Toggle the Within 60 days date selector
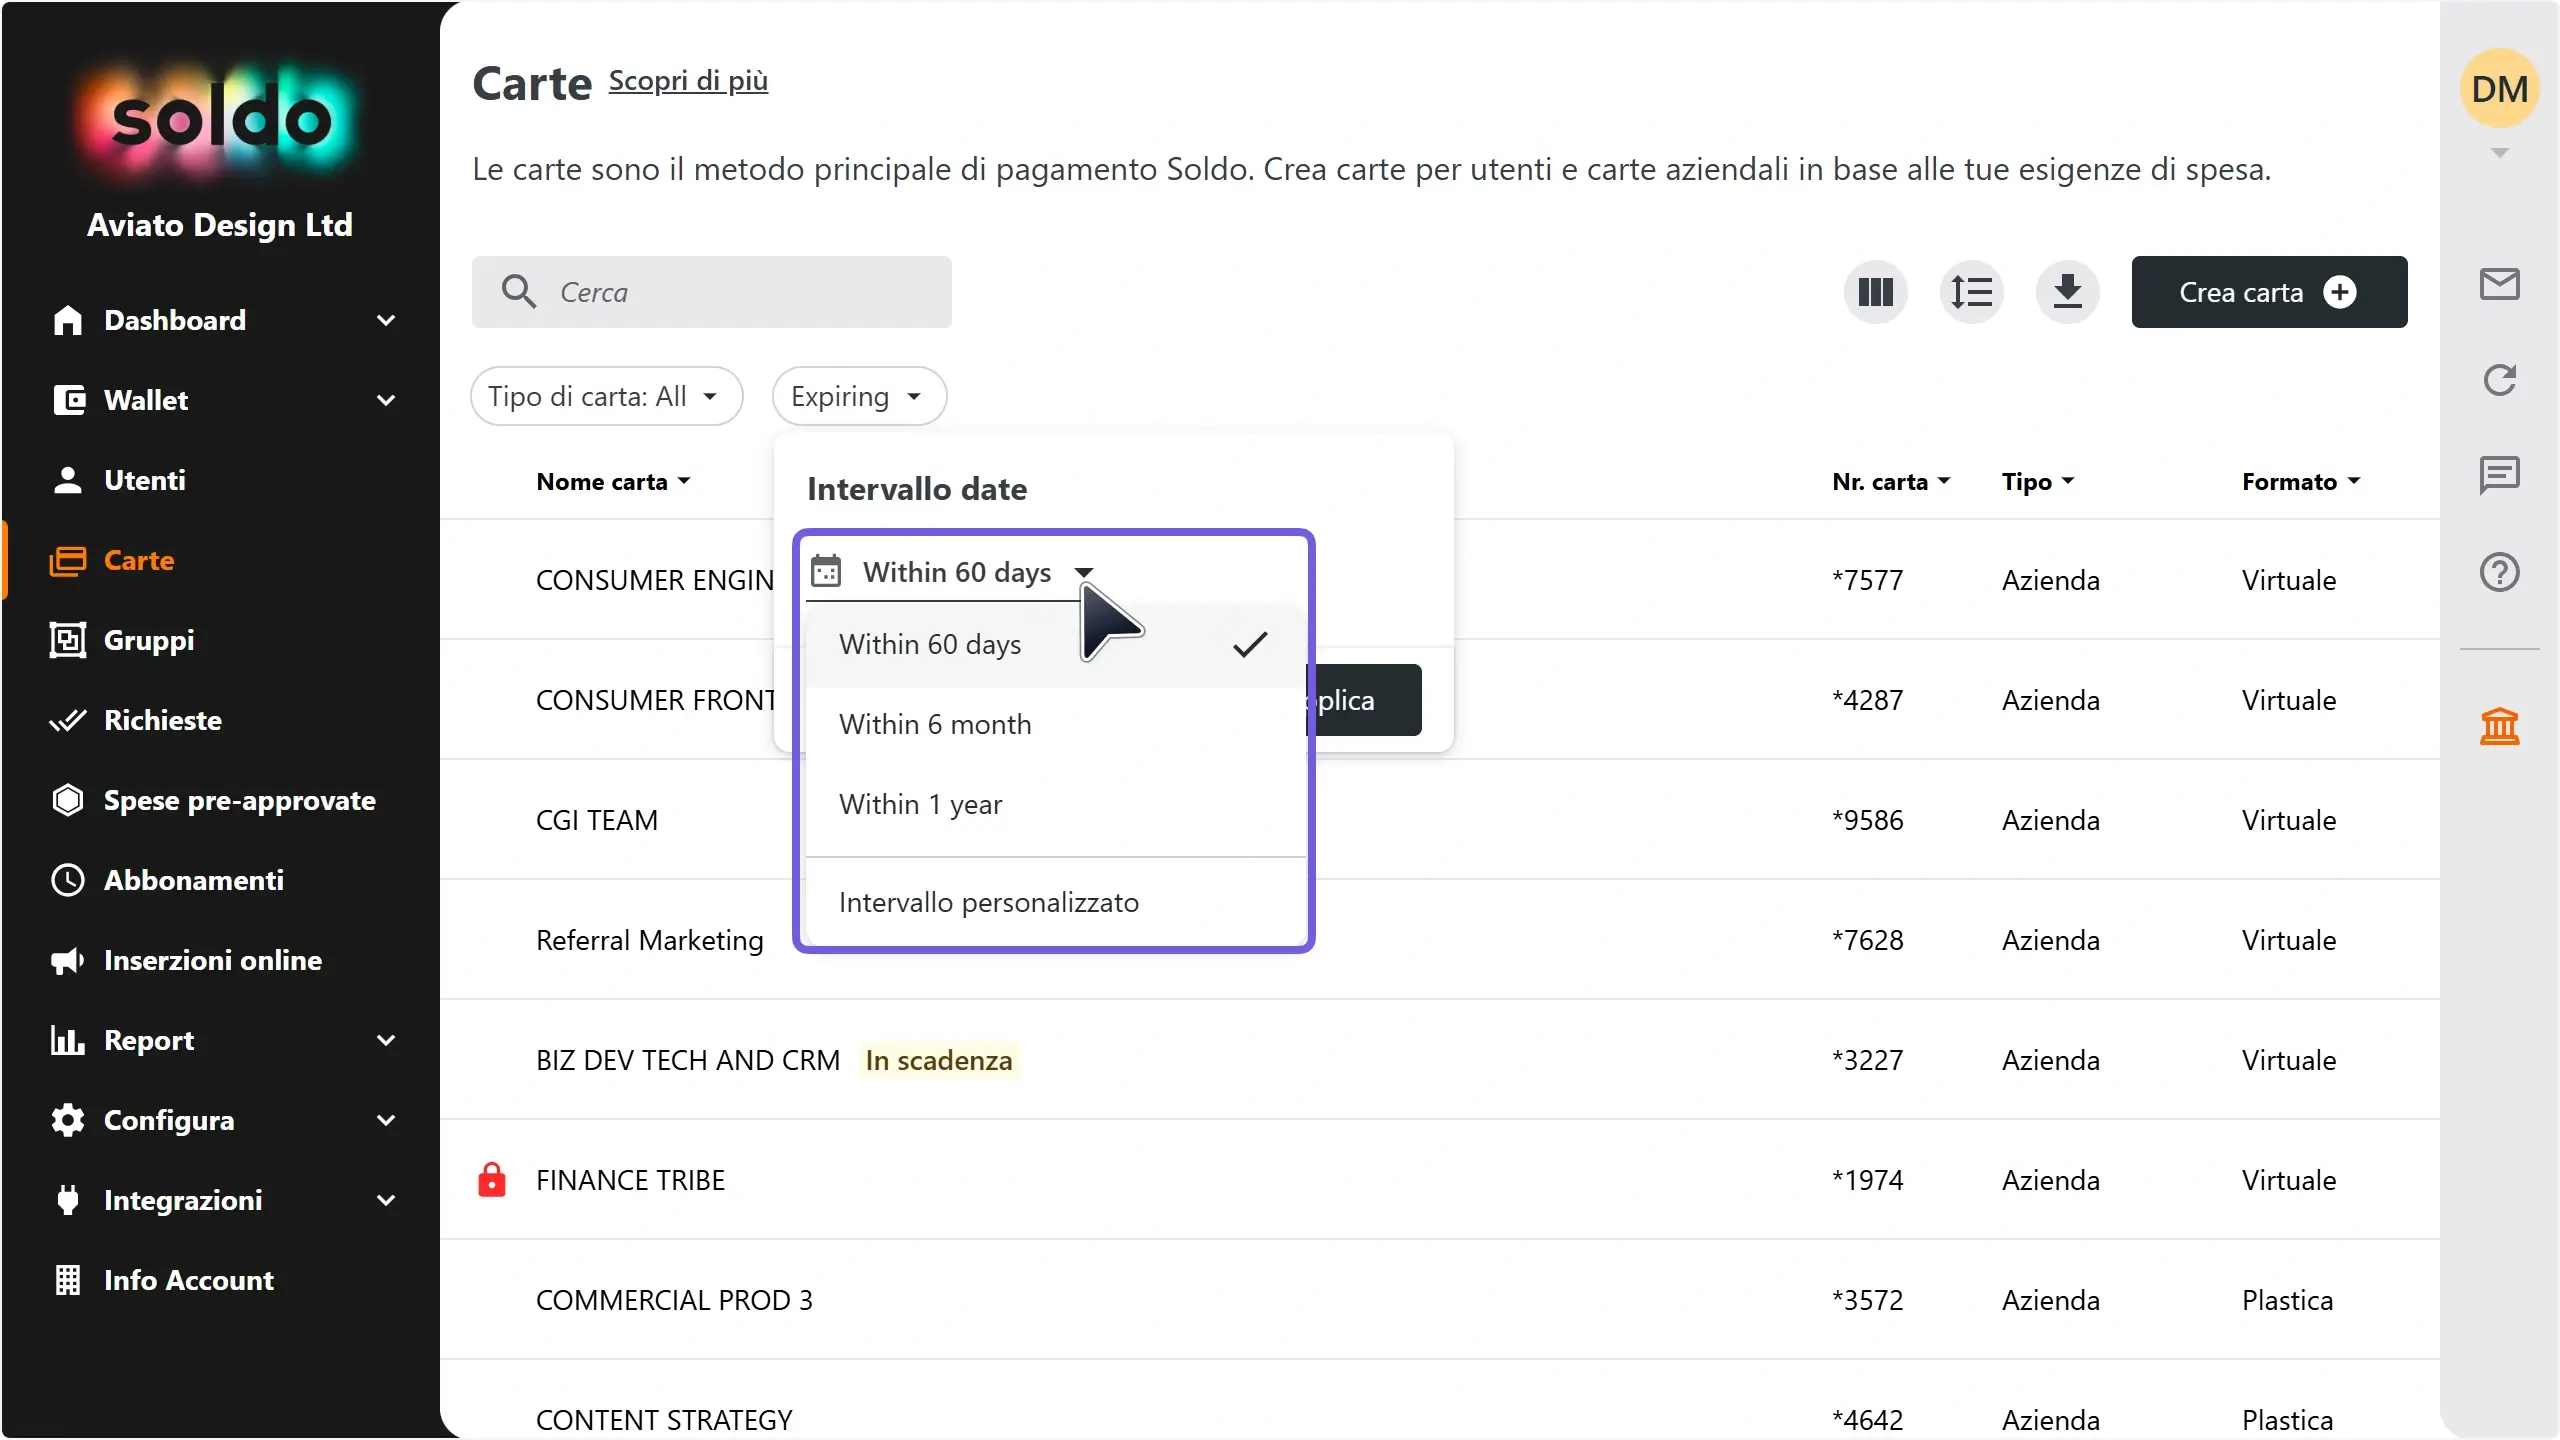This screenshot has width=2560, height=1440. coord(954,572)
